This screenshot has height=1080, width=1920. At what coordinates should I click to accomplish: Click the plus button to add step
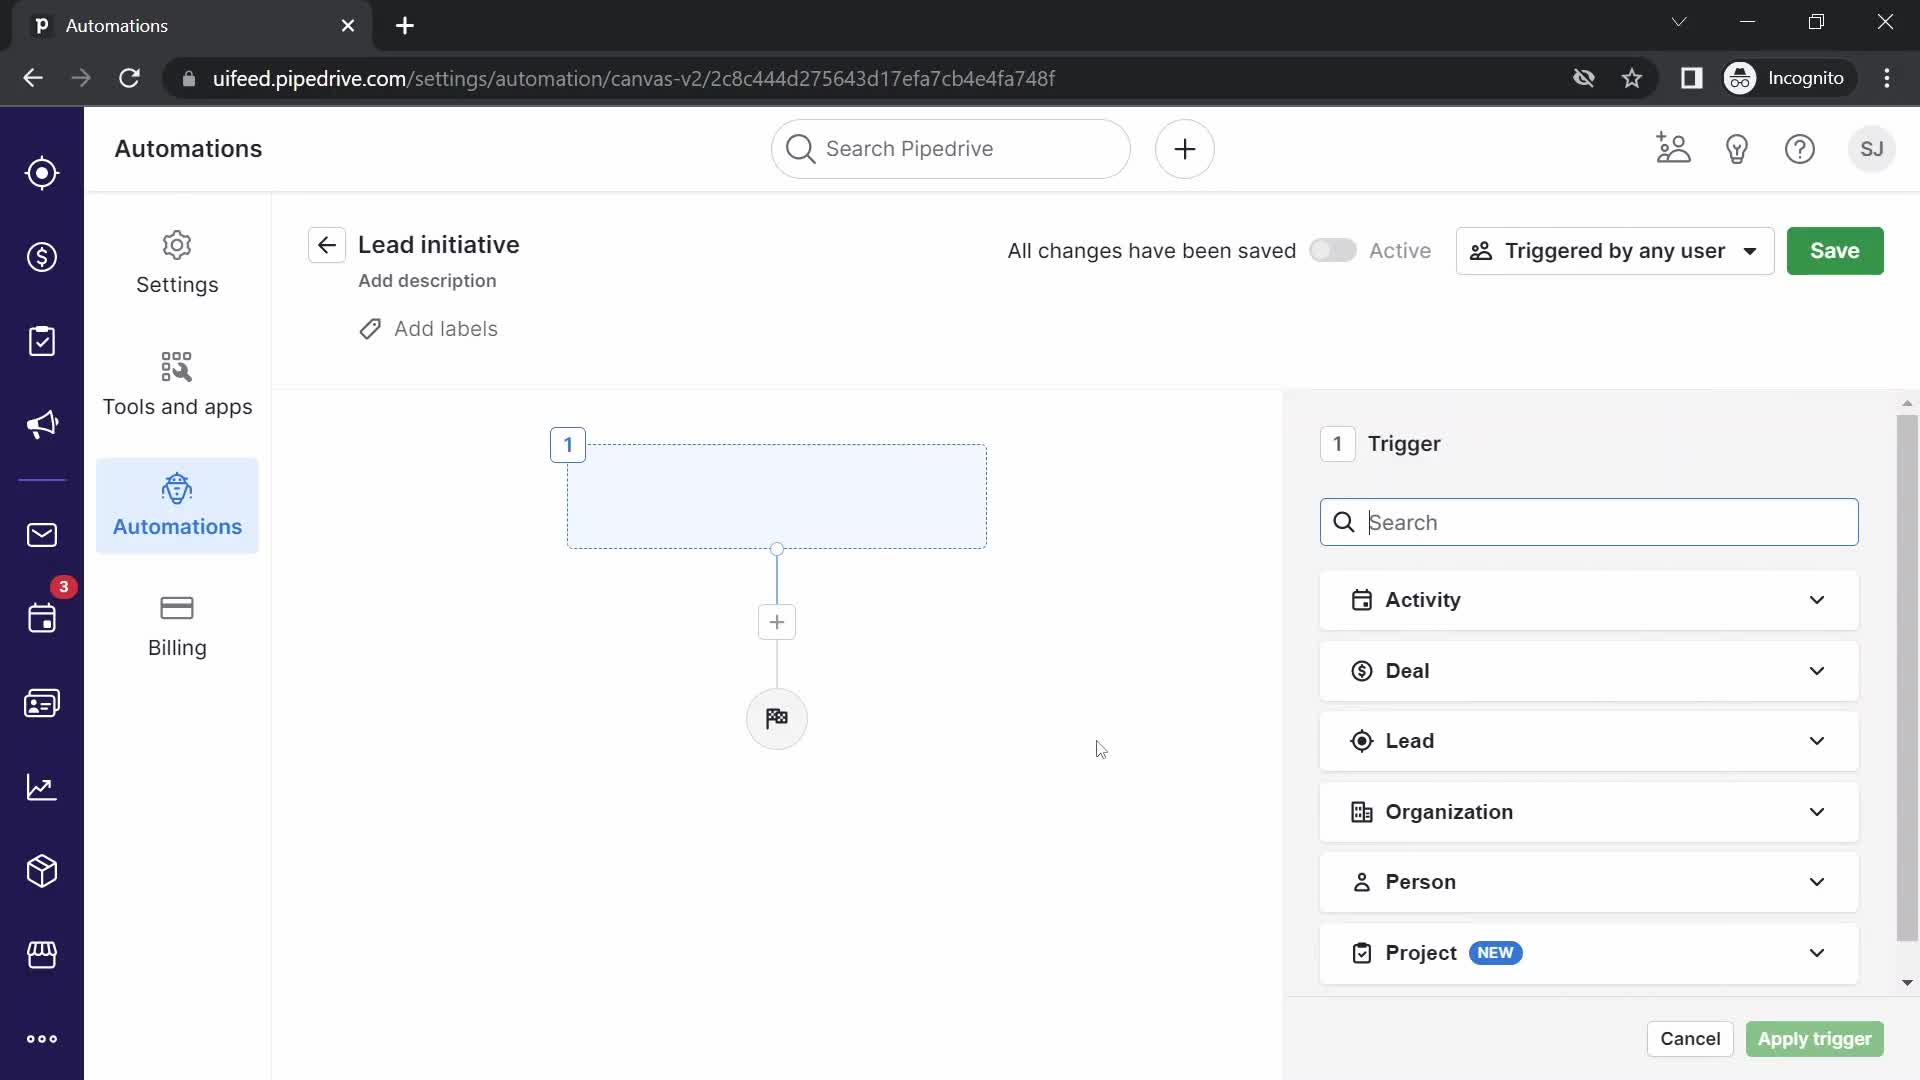tap(777, 621)
